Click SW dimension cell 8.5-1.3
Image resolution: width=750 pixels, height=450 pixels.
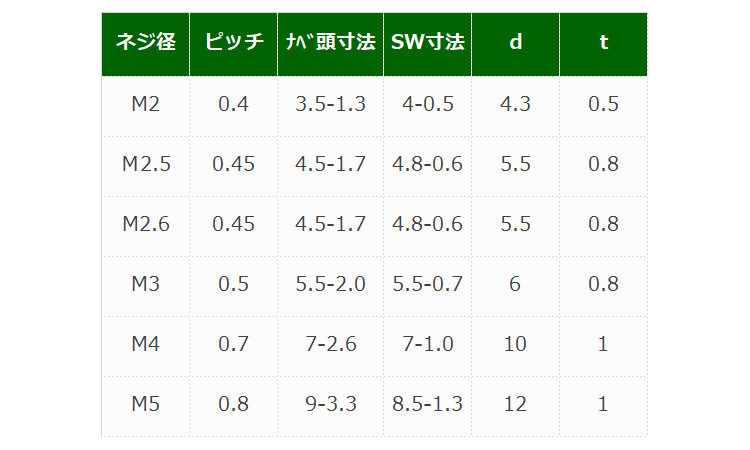pos(427,404)
